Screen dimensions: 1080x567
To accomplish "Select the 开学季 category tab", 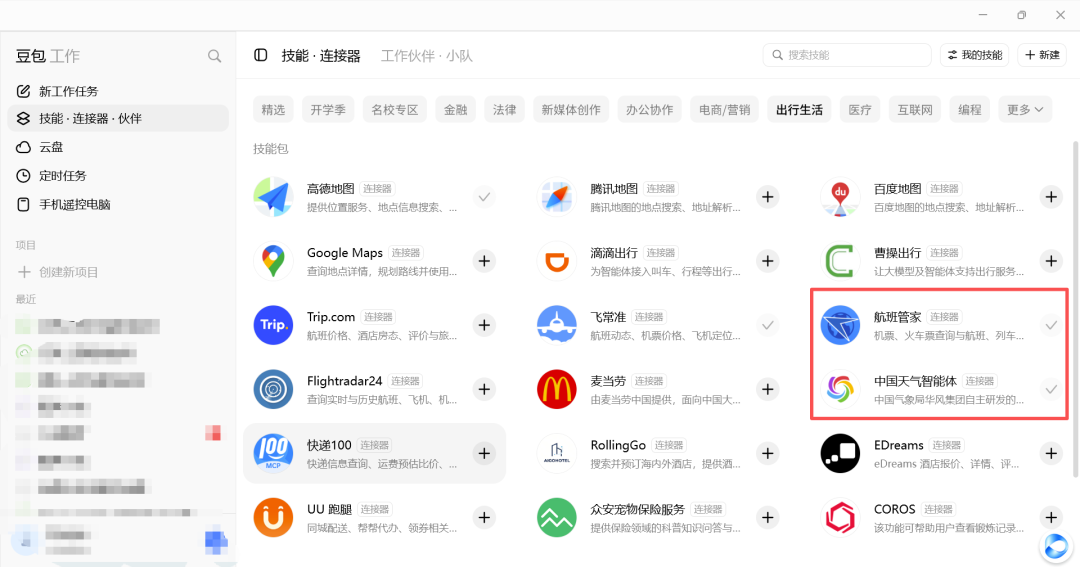I will point(328,110).
